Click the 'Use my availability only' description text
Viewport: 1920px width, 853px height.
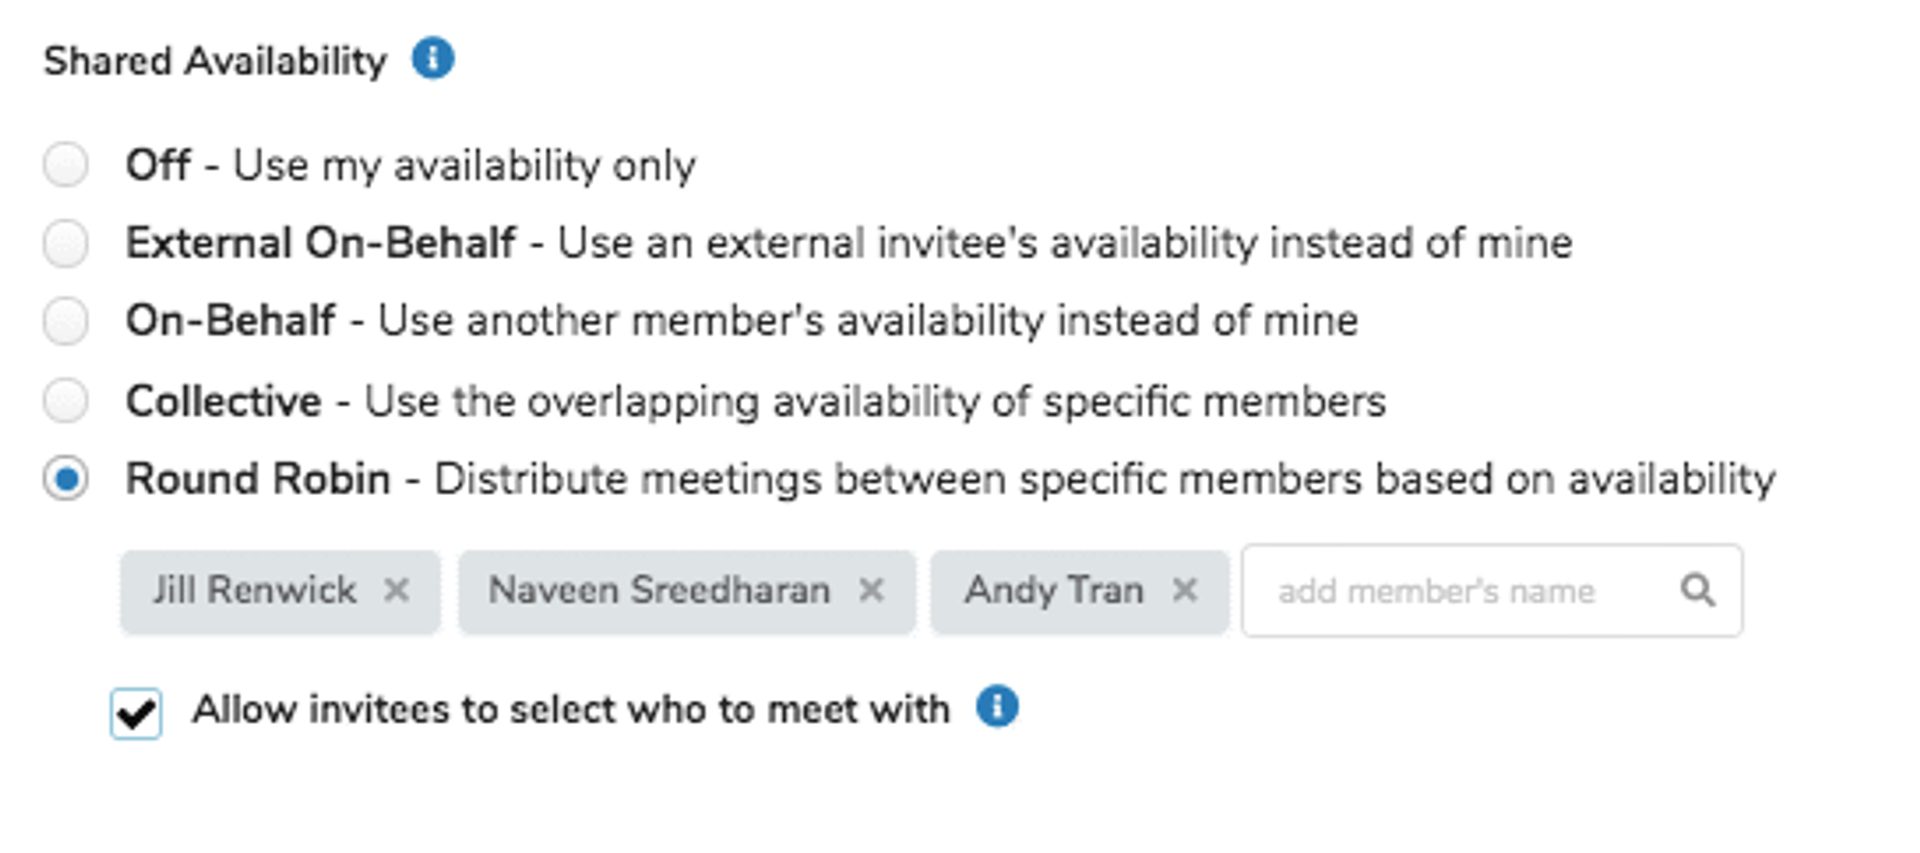(464, 165)
